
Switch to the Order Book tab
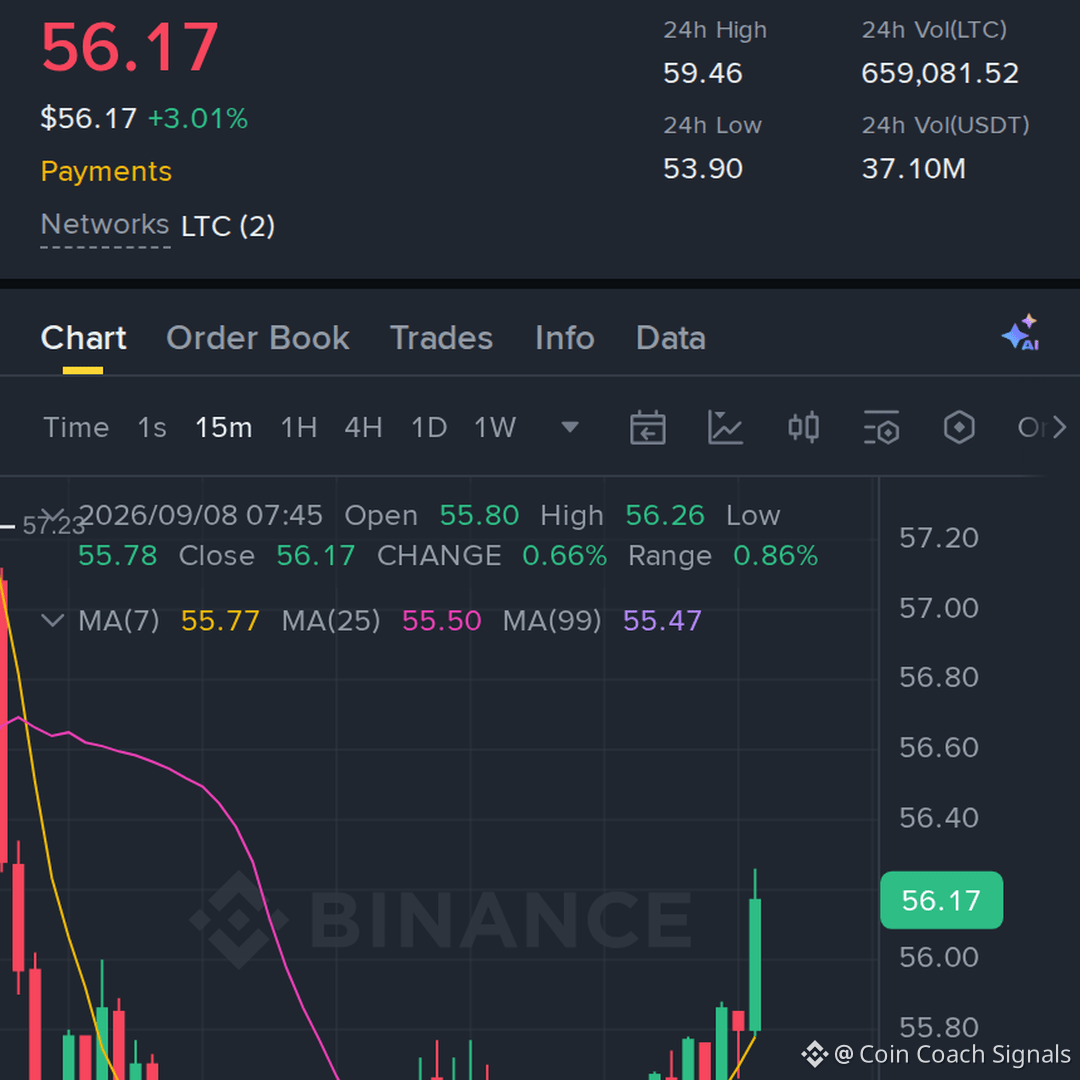pos(258,338)
